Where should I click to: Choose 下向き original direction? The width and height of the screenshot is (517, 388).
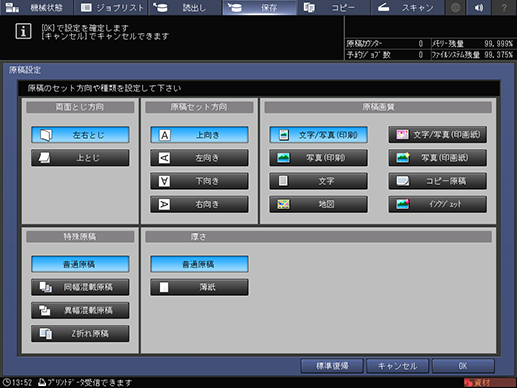[x=199, y=181]
